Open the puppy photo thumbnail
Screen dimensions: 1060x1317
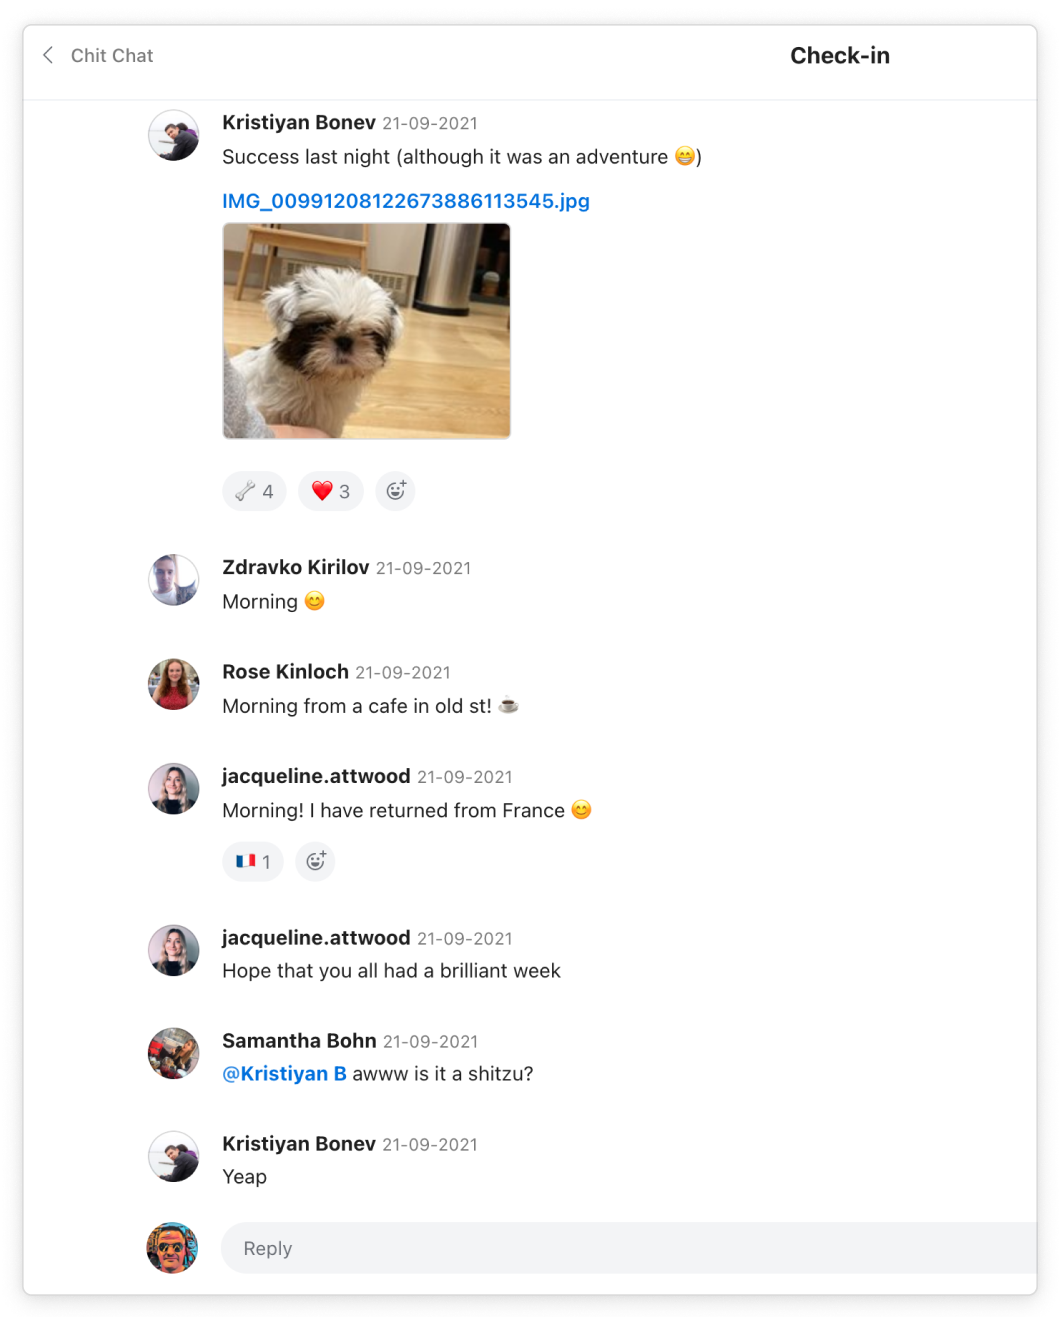pos(366,331)
